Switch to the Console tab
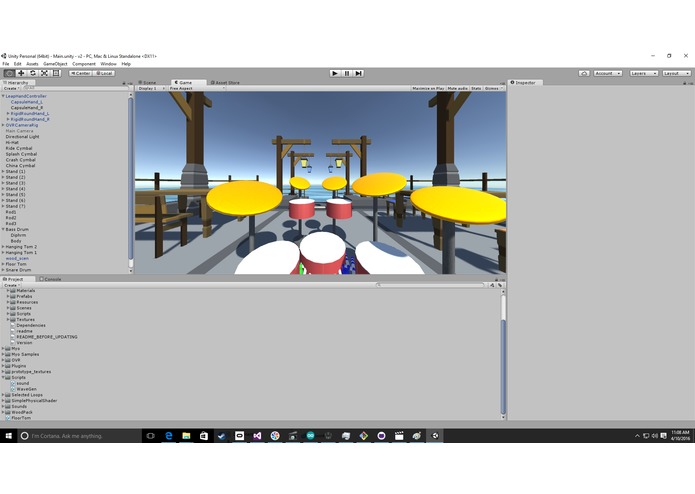 point(51,280)
